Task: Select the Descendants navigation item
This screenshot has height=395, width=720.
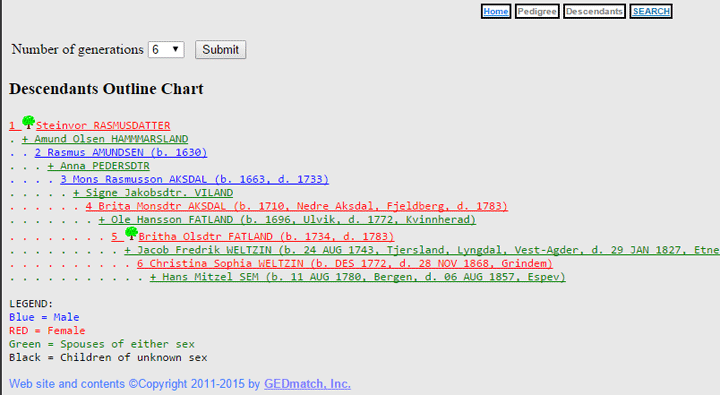Action: coord(594,11)
